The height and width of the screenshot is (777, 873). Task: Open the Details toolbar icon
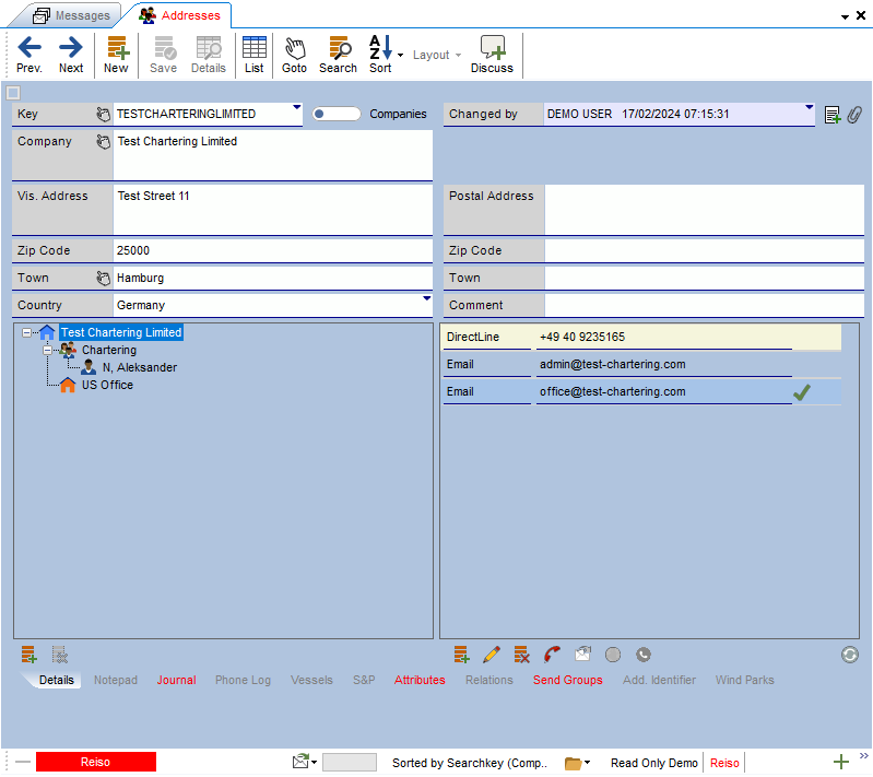point(208,55)
